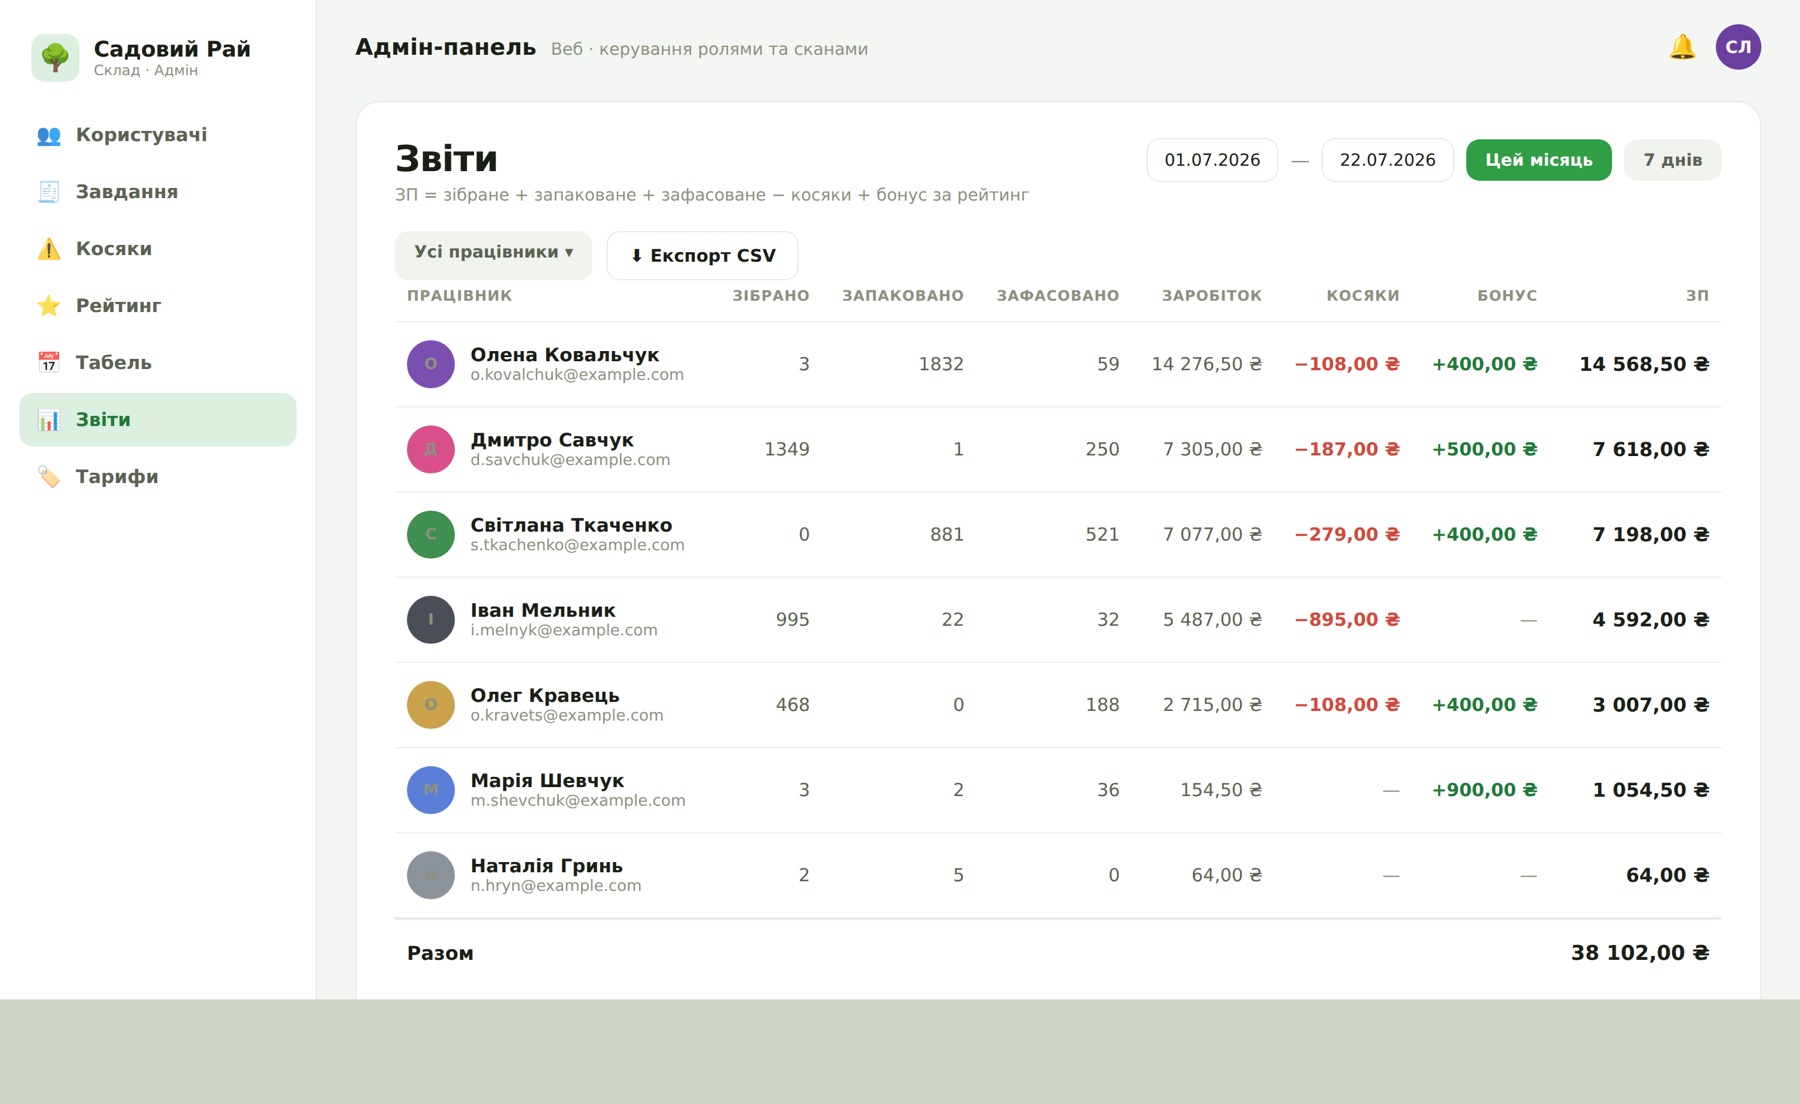Click the Бонус column header
This screenshot has width=1800, height=1104.
pyautogui.click(x=1507, y=296)
